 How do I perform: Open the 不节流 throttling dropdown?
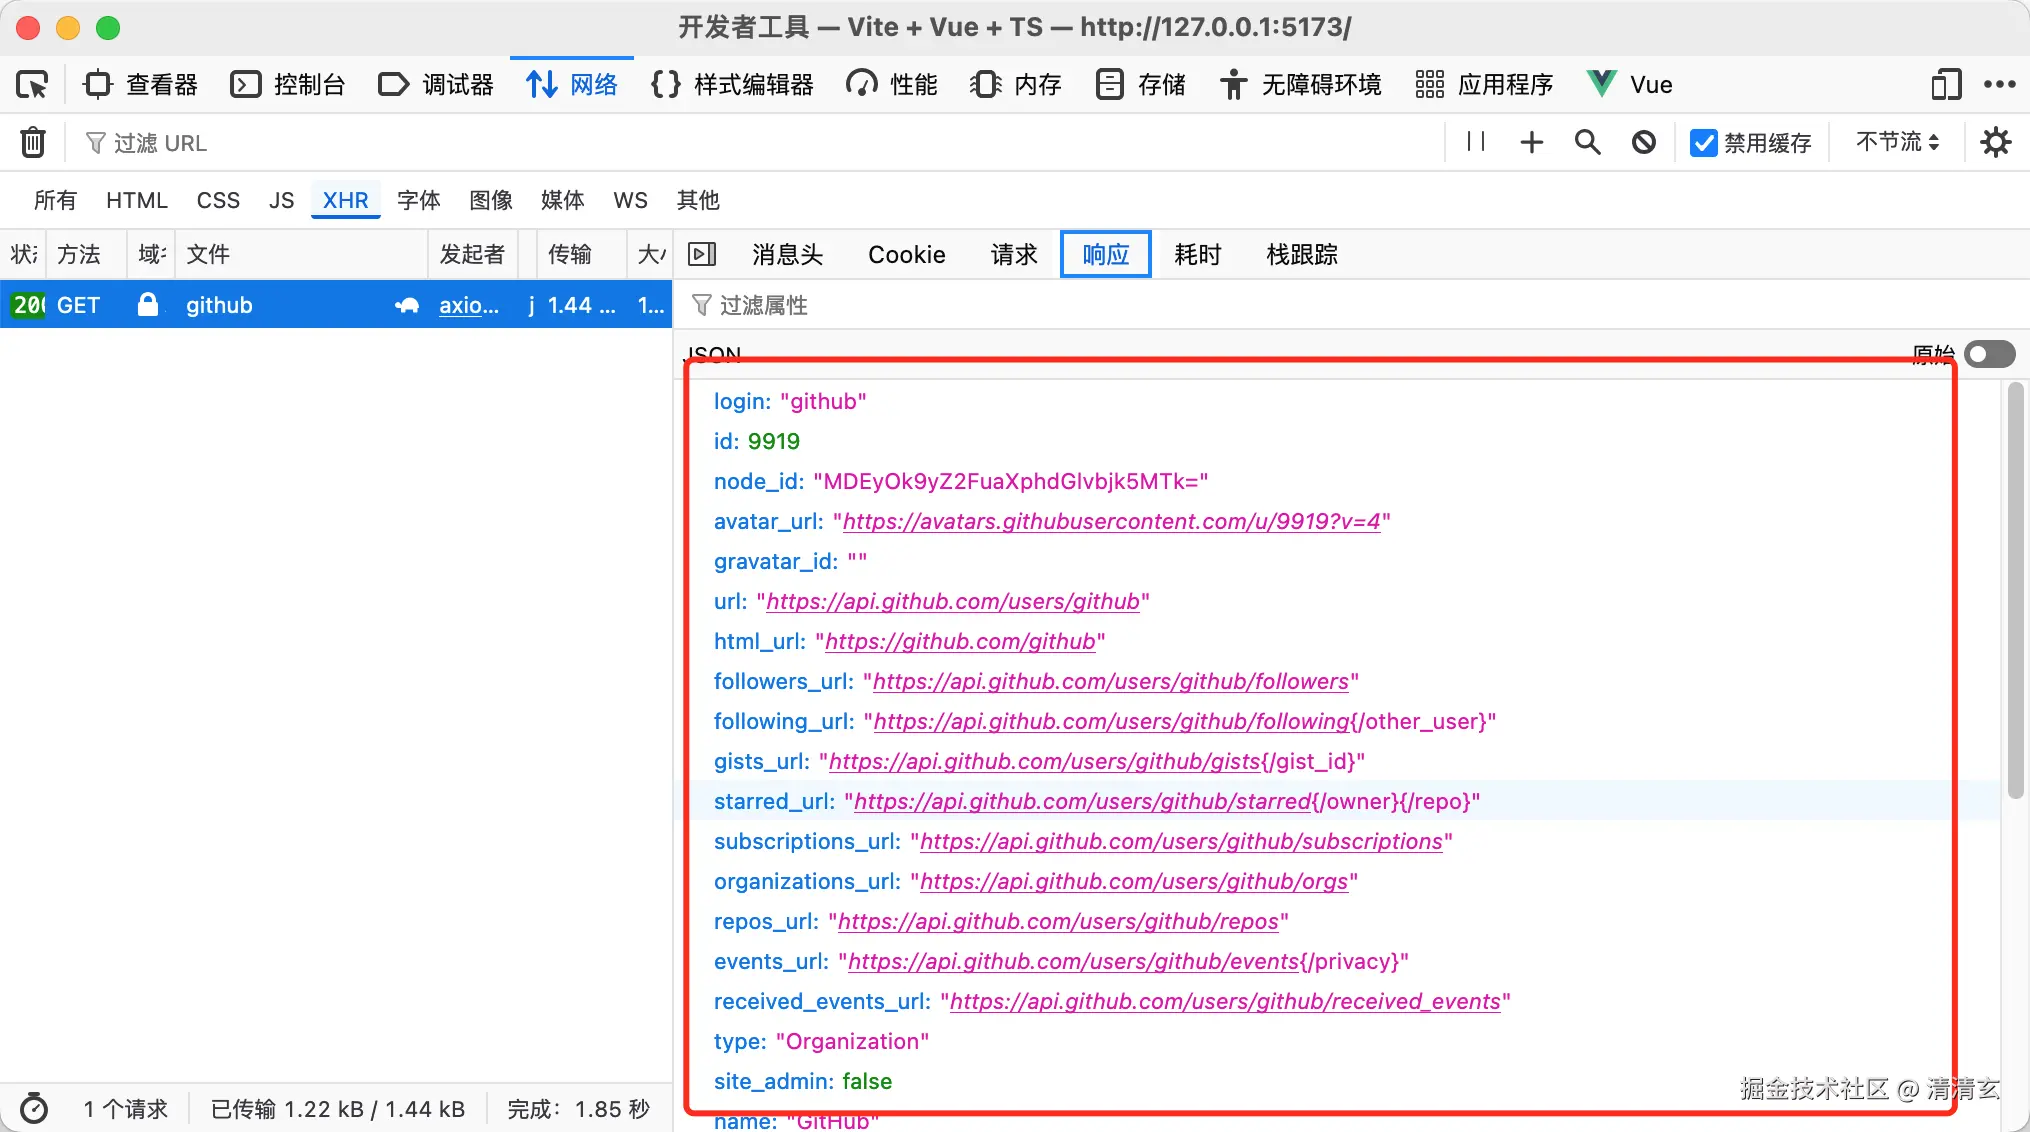pyautogui.click(x=1895, y=142)
